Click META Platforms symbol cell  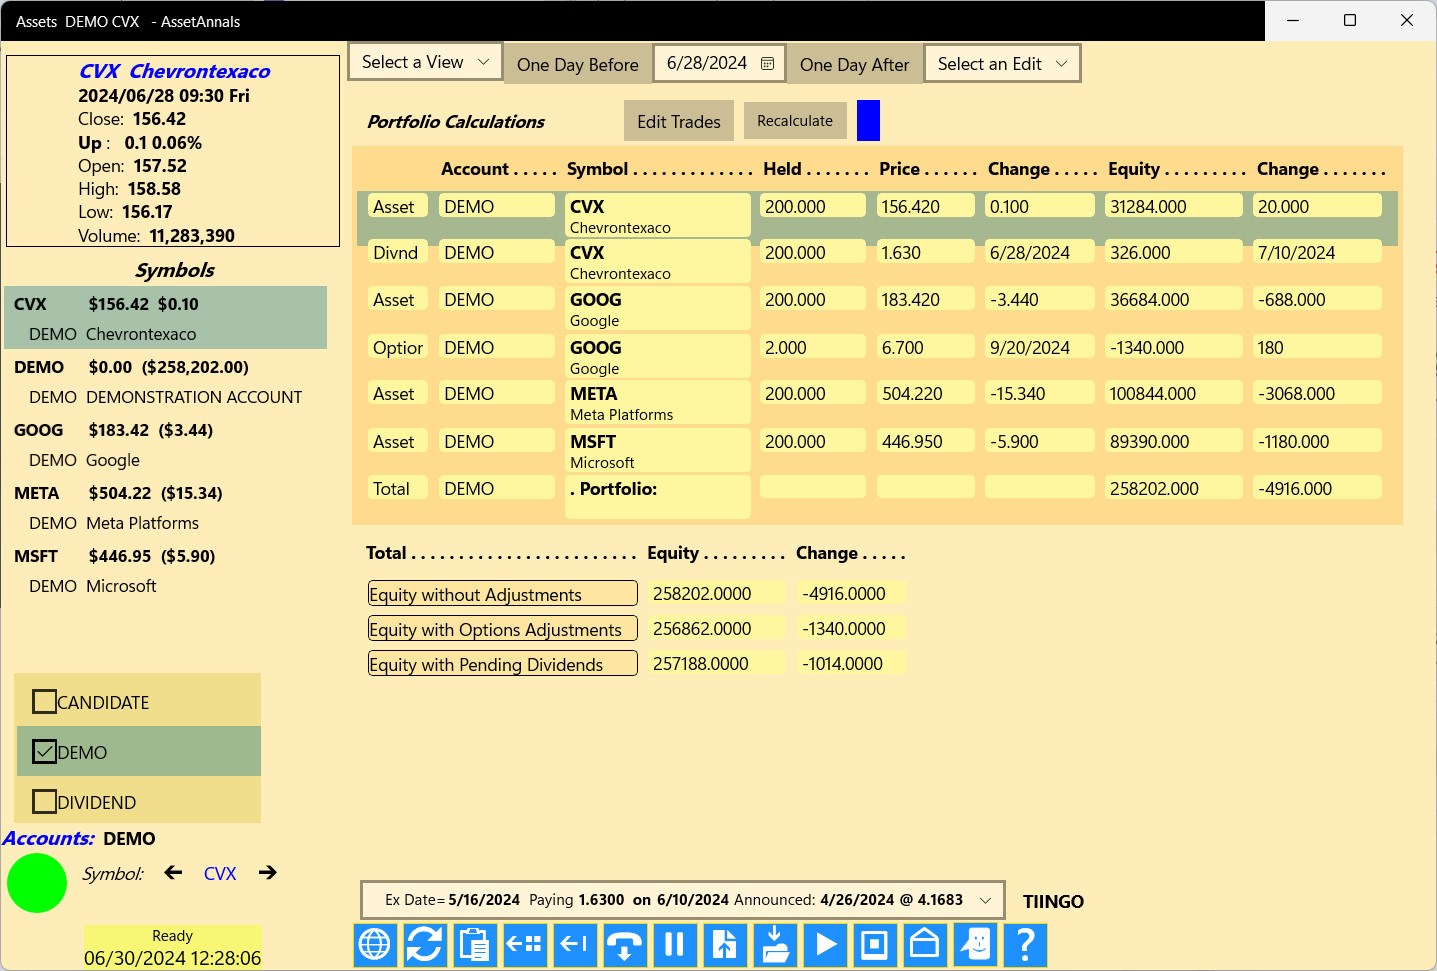[x=658, y=402]
